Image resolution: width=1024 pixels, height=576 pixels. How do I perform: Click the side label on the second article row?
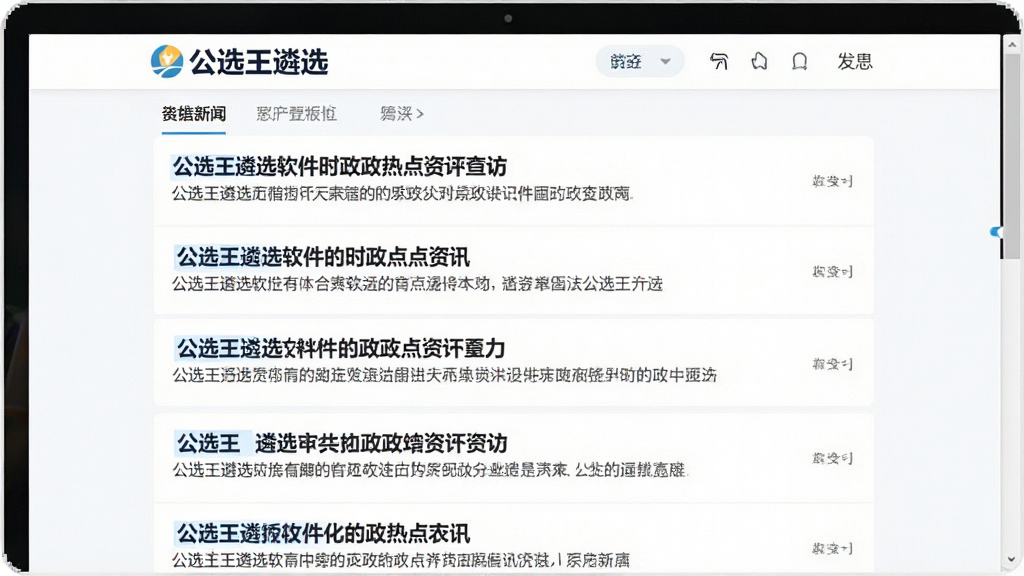point(832,271)
